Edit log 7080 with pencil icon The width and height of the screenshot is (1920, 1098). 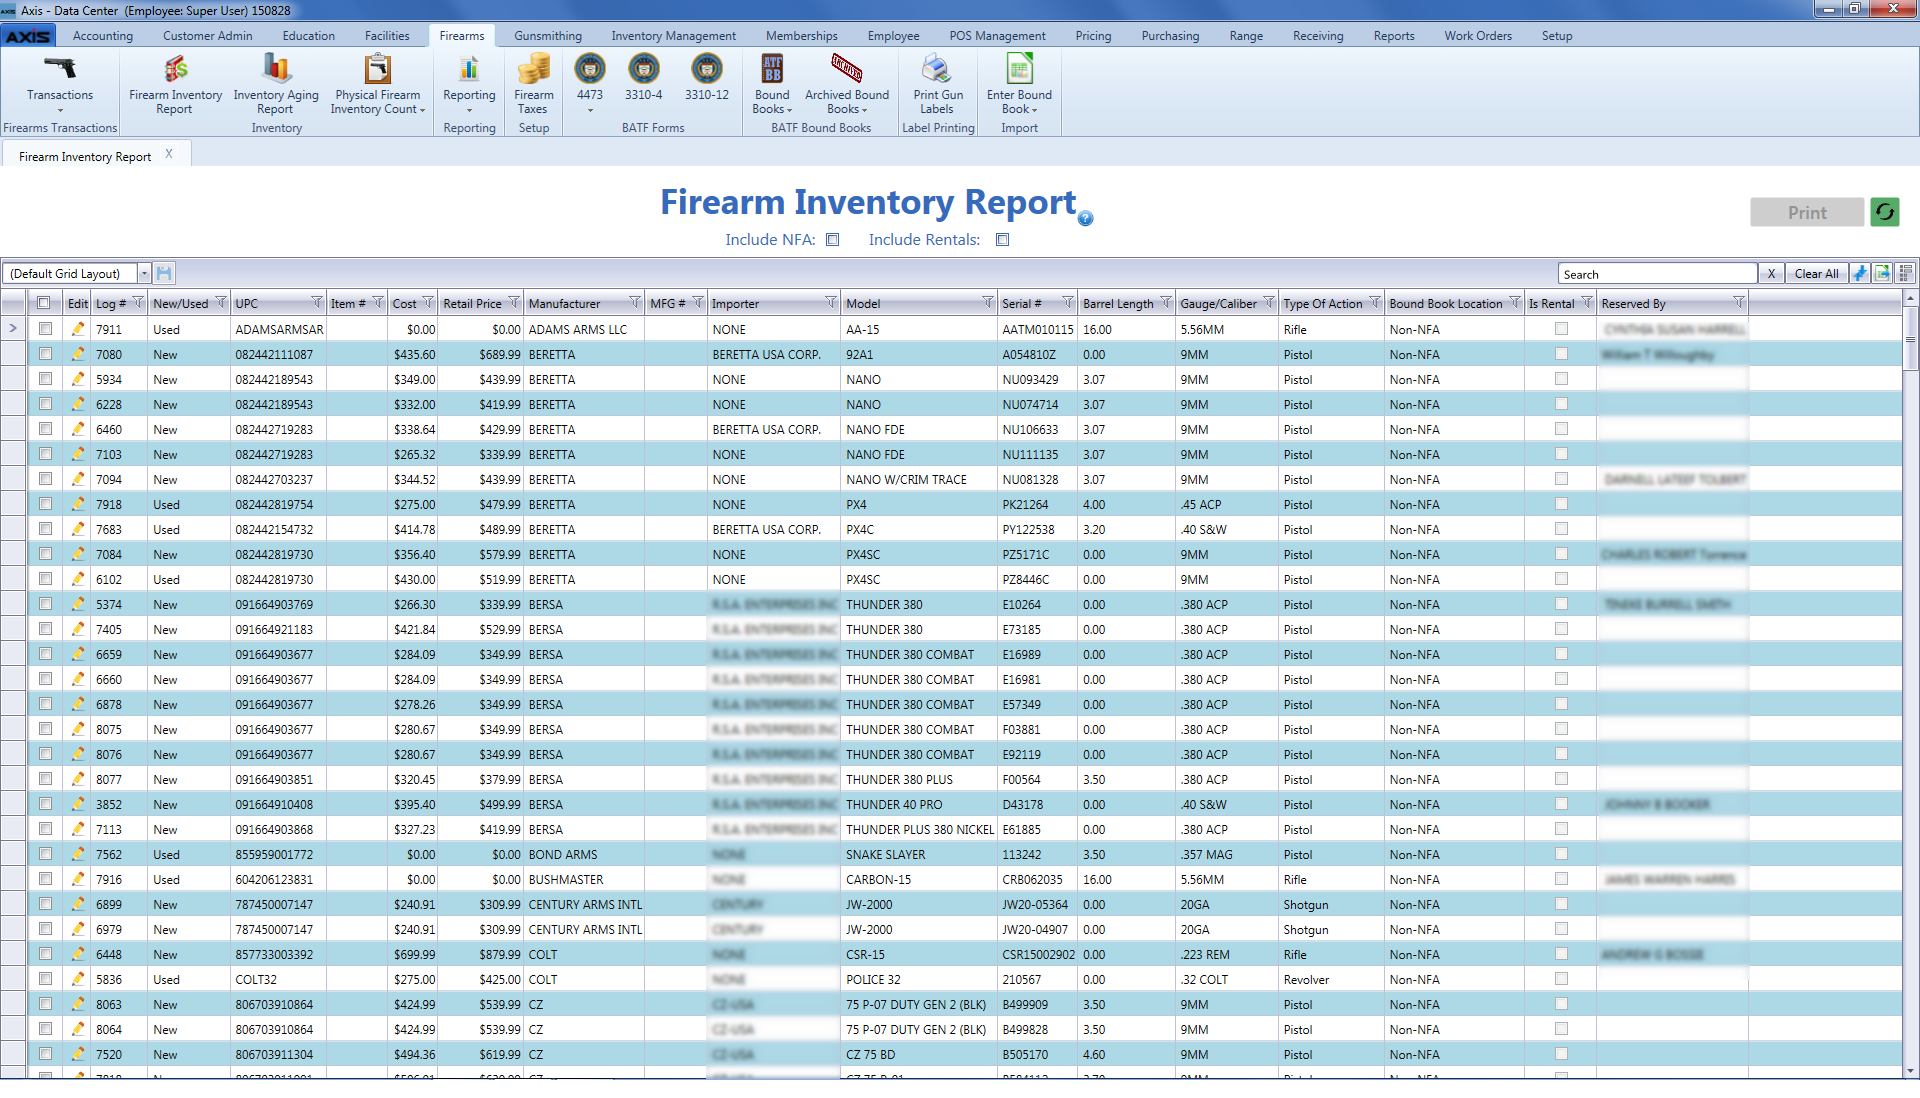78,354
